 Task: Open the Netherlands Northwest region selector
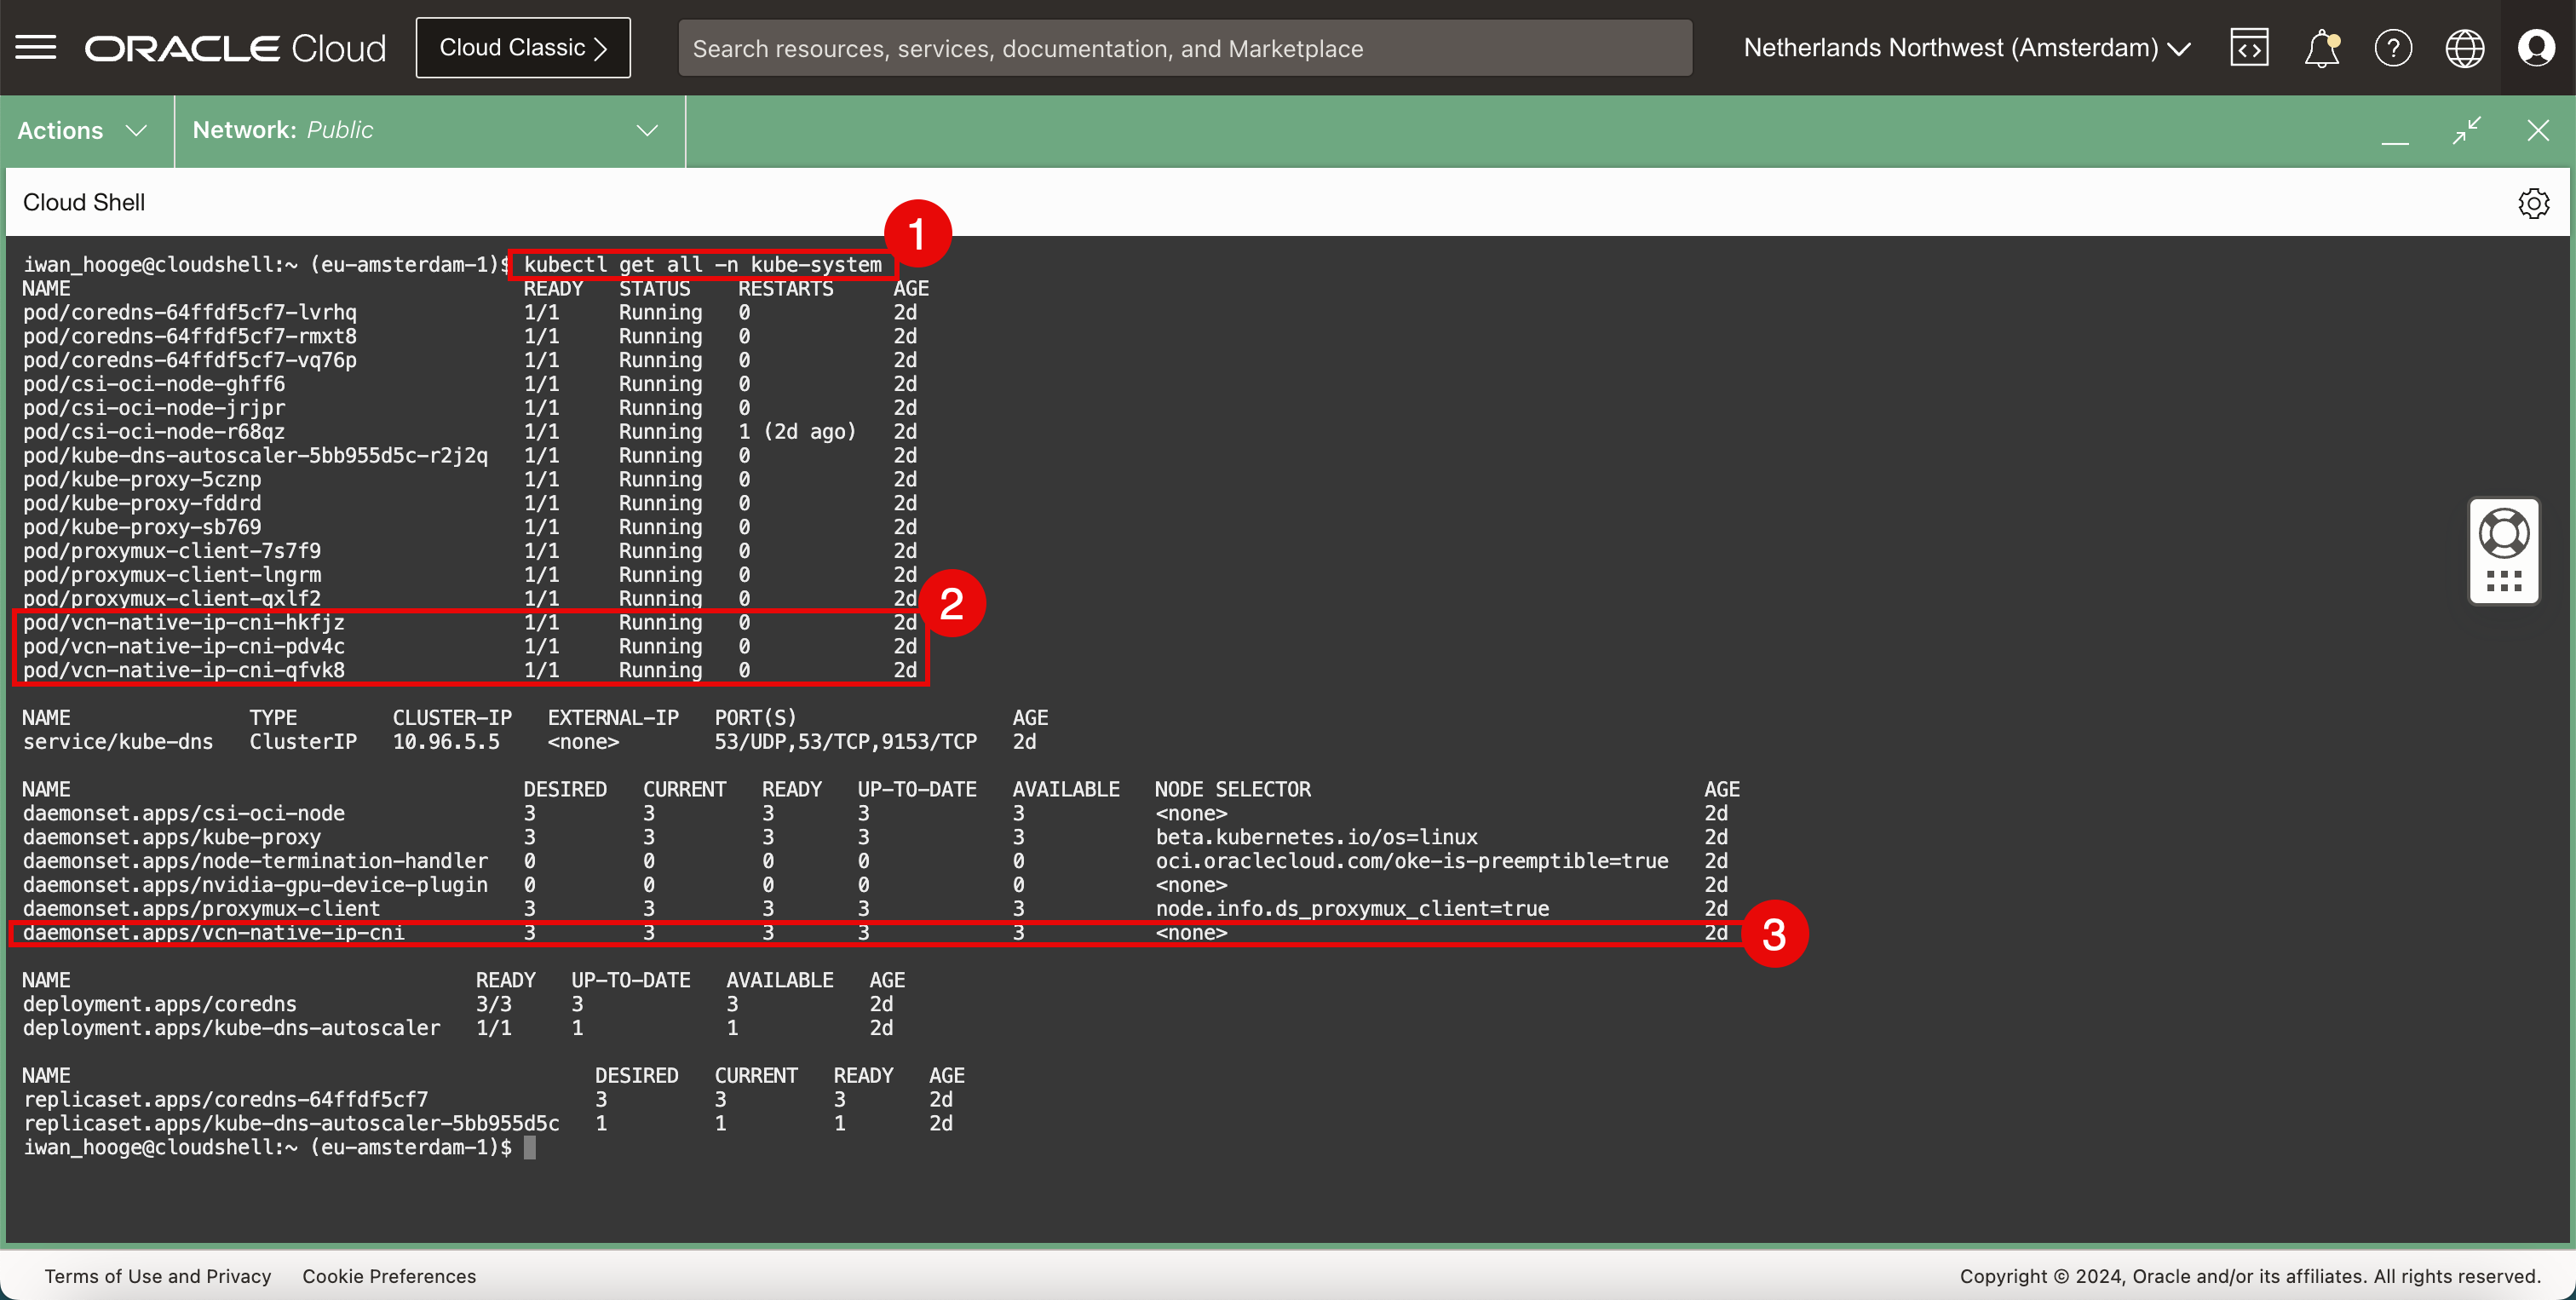1966,47
